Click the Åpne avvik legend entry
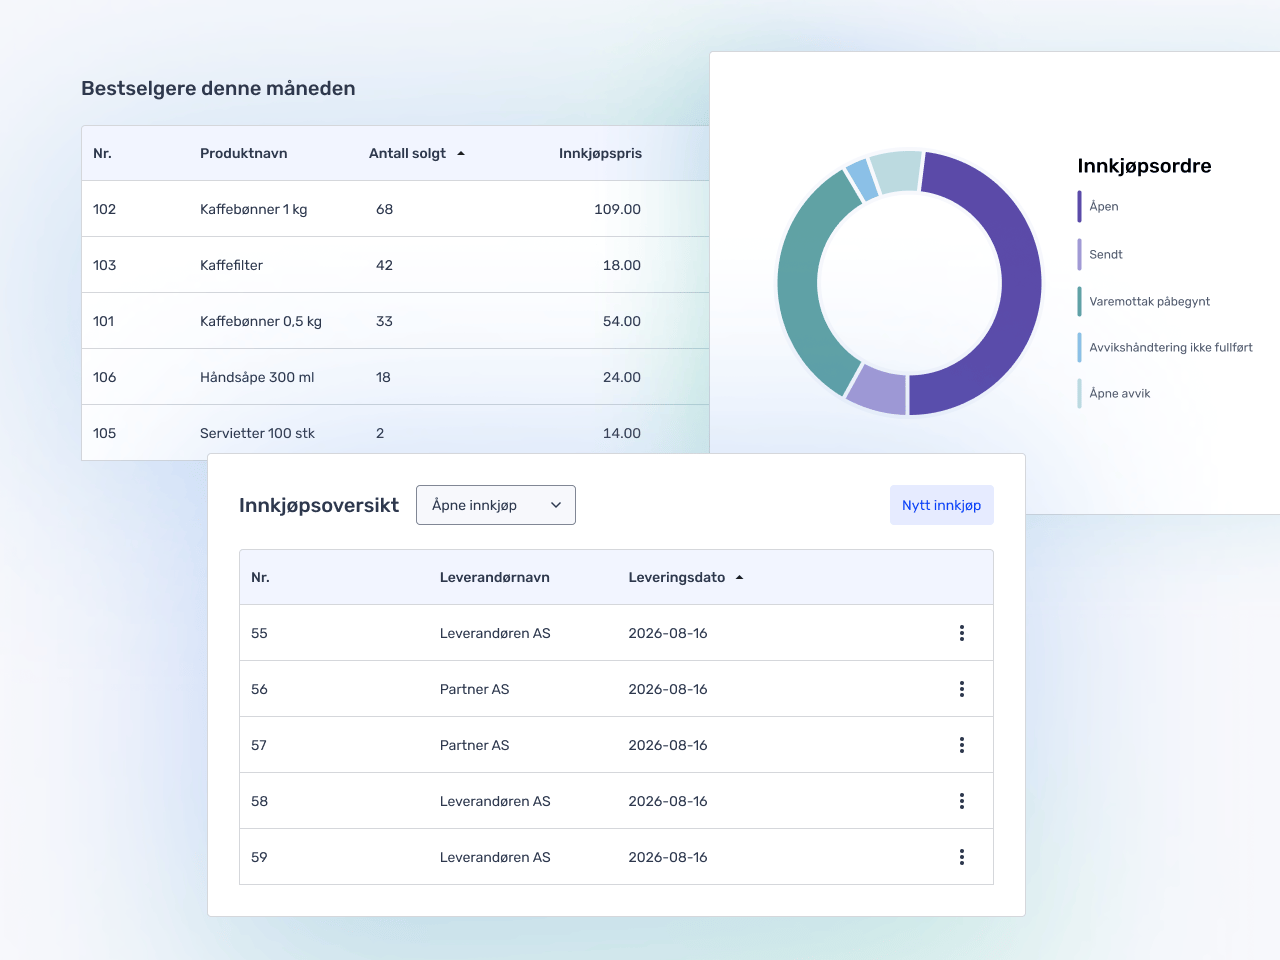Screen dimensions: 1280x960 click(x=1119, y=393)
